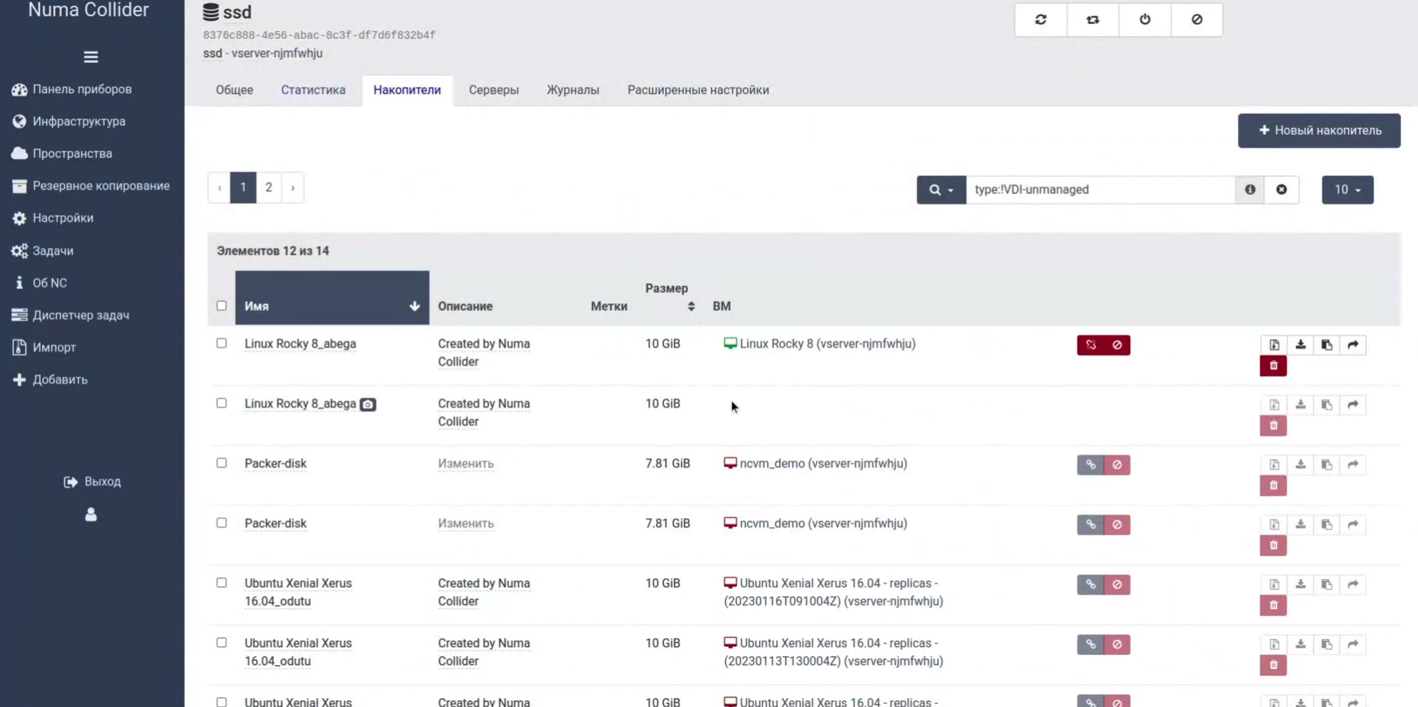
Task: Click trash icon for replicas 20230116T091004Z row
Action: pos(1273,605)
